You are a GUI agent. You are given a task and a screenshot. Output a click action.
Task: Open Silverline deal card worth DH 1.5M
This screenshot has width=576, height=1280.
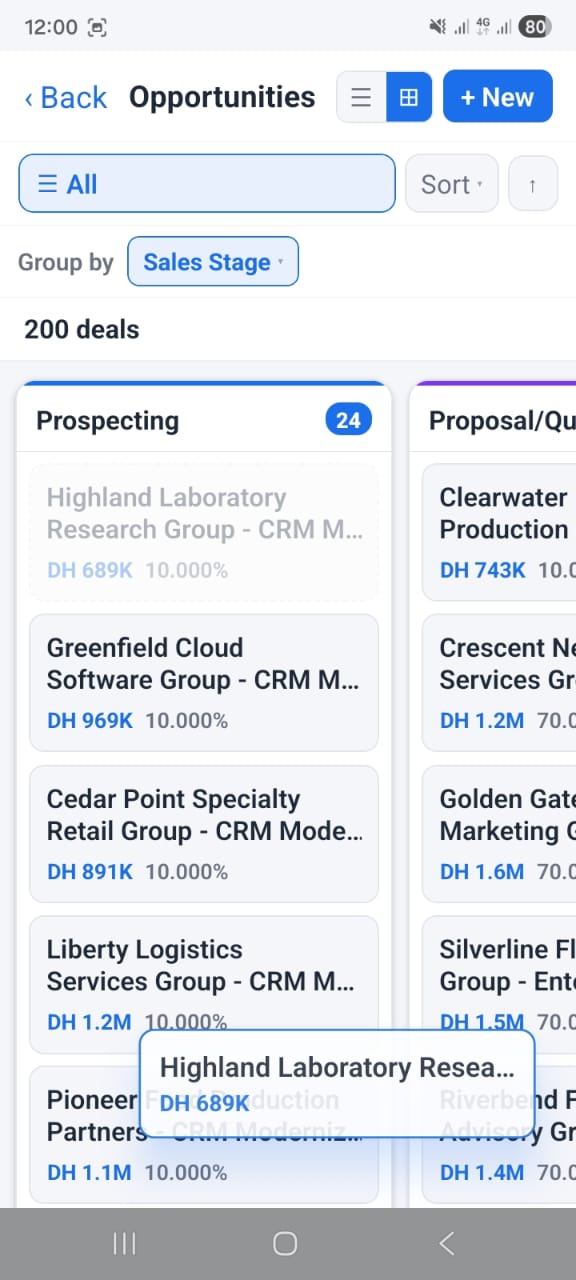[499, 984]
